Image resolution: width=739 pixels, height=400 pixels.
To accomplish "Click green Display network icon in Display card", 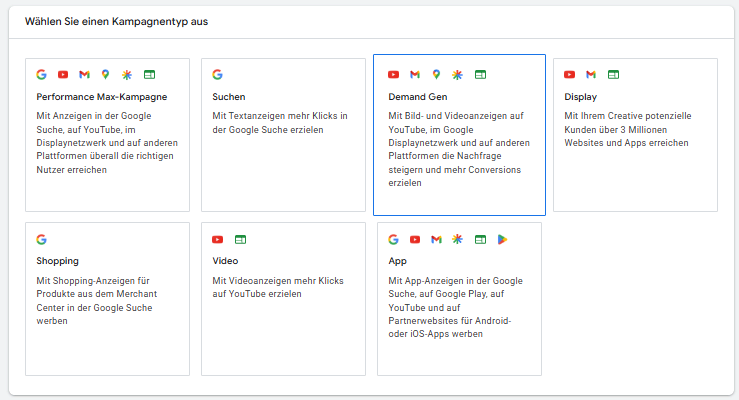I will coord(613,74).
